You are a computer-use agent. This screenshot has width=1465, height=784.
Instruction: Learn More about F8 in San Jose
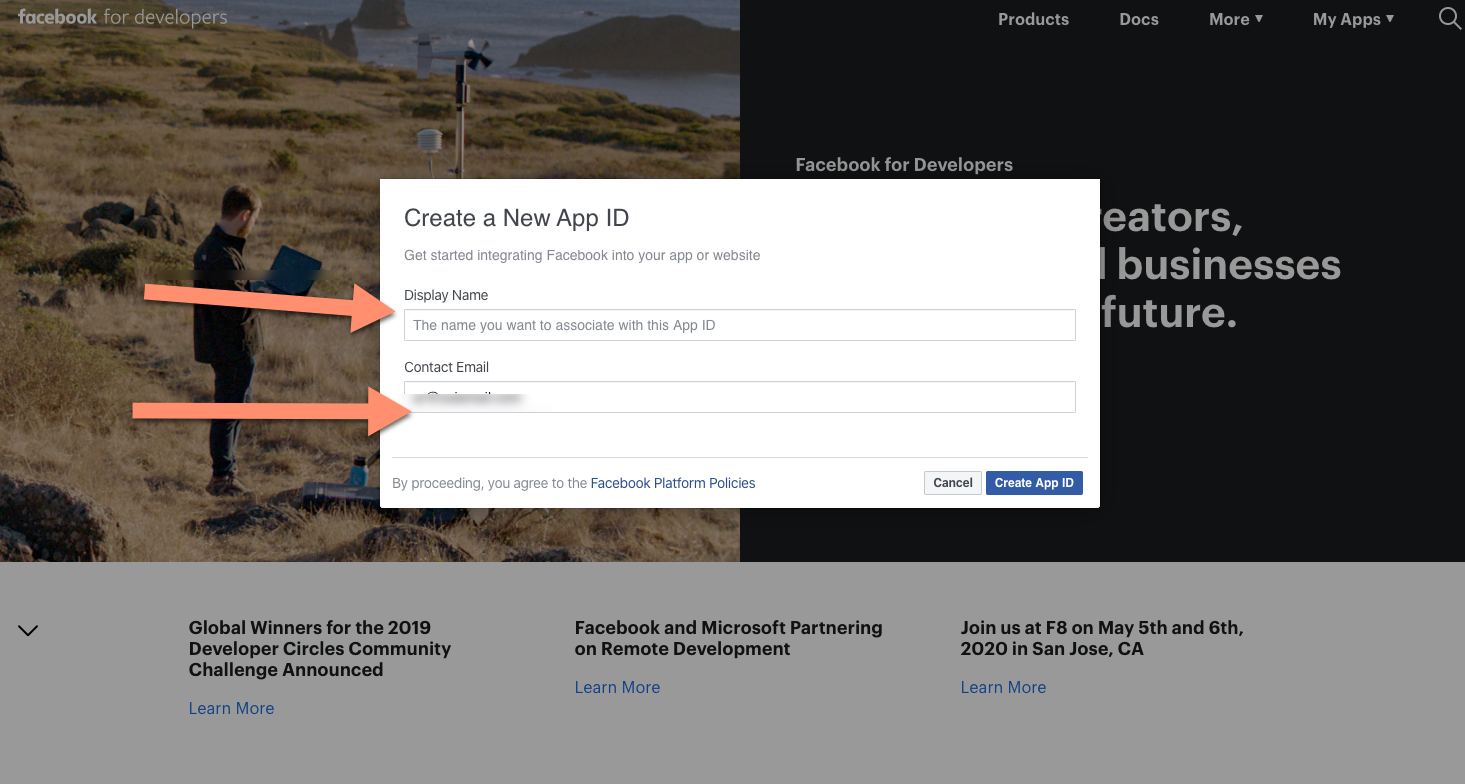pos(1003,687)
